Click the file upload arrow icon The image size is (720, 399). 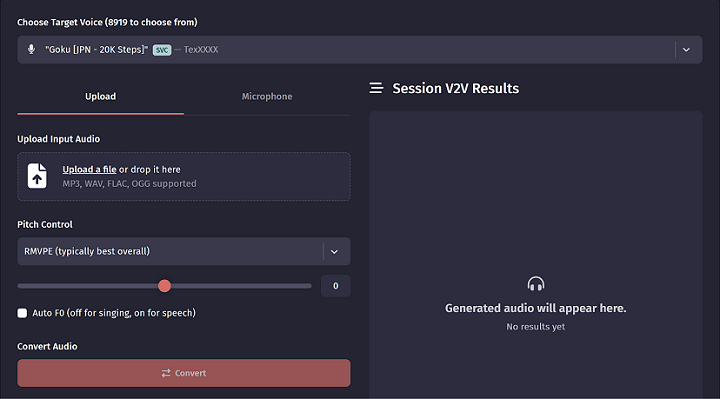point(37,176)
